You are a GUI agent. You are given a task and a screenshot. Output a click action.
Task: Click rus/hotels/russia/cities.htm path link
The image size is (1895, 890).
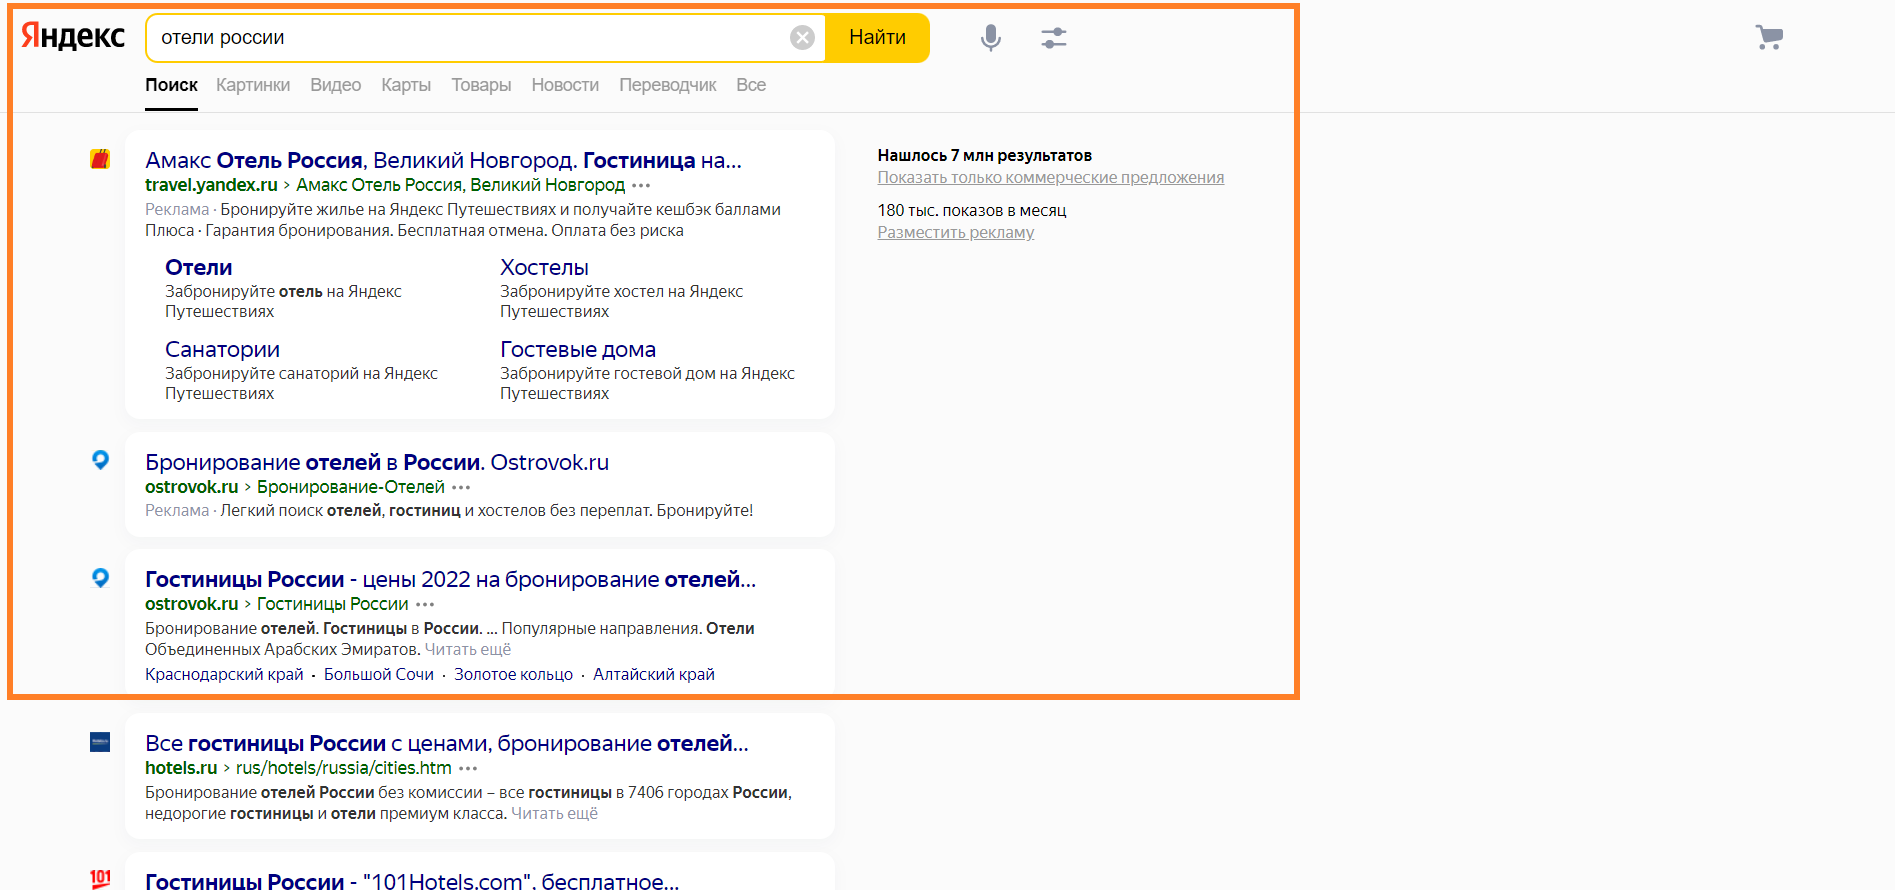[x=344, y=768]
